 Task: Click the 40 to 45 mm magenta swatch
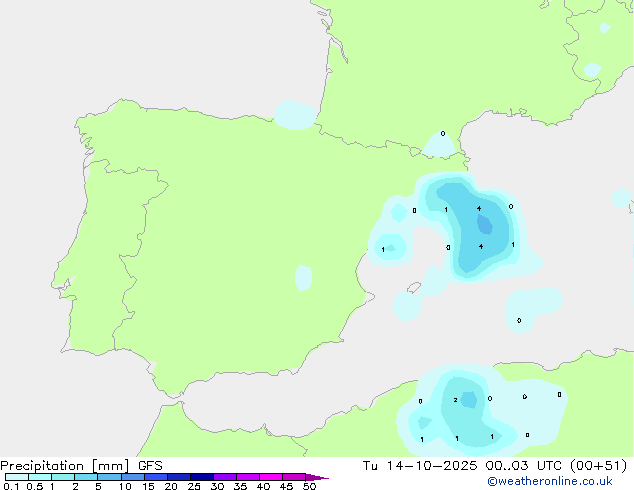click(x=271, y=477)
